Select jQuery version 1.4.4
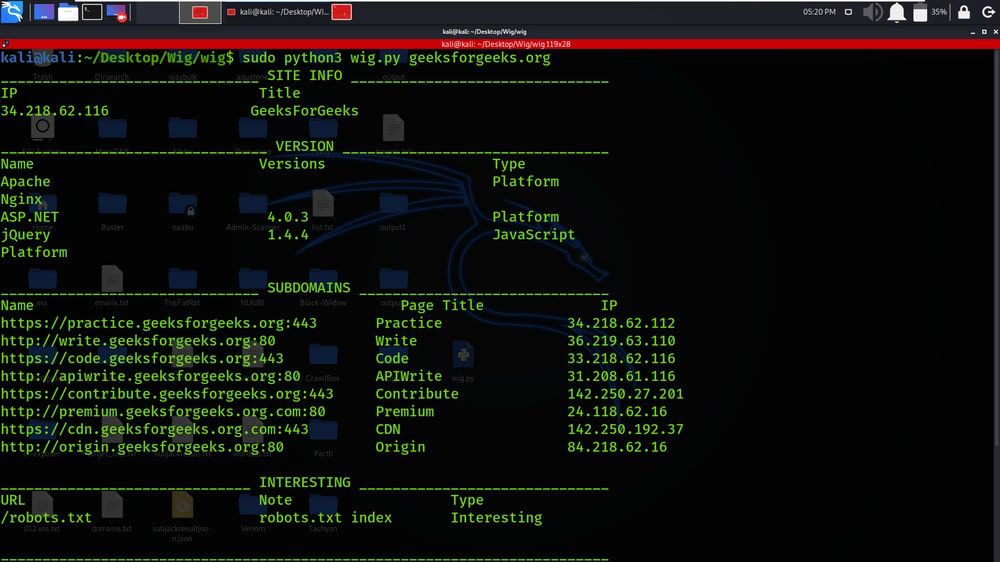 coord(288,235)
